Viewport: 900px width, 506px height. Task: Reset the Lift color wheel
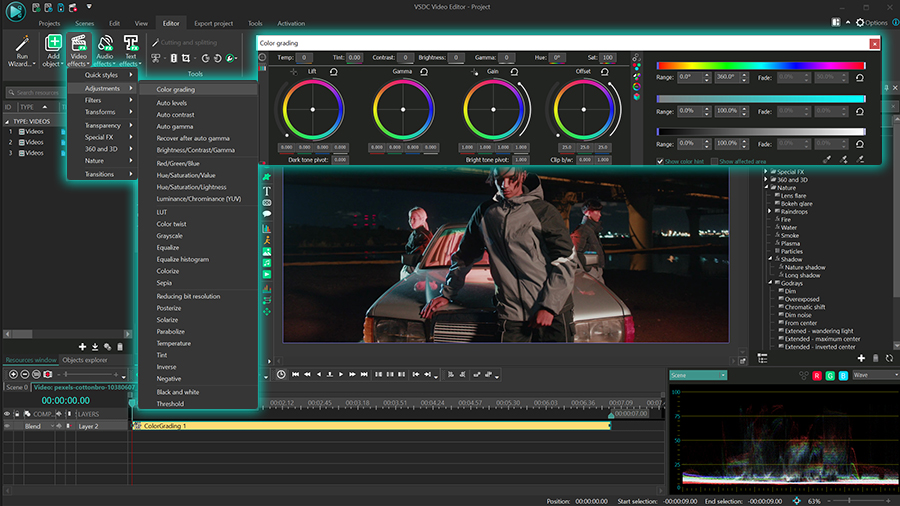click(x=333, y=72)
